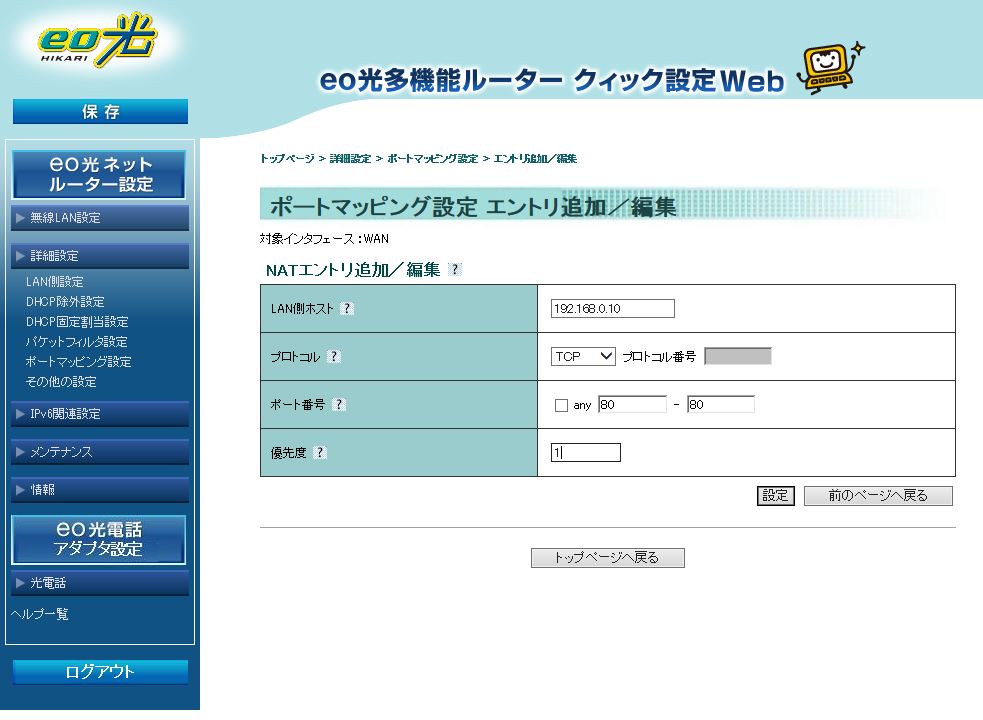Image resolution: width=983 pixels, height=720 pixels.
Task: Go to ポートマッピング設定 breadcrumb link
Action: (433, 159)
